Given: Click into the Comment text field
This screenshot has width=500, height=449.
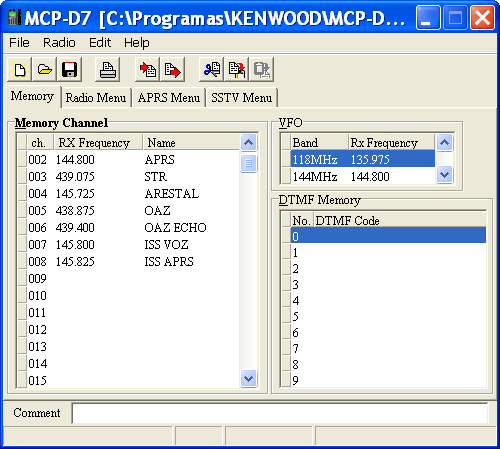Looking at the screenshot, I should [280, 413].
